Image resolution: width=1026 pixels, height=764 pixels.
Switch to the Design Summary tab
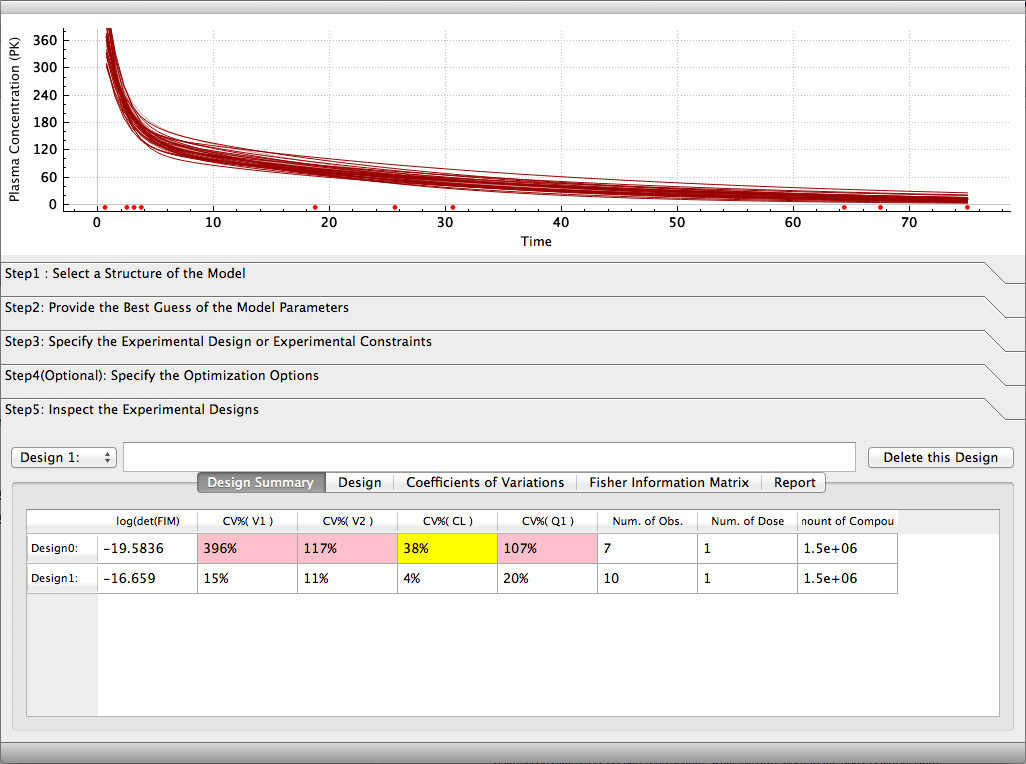click(260, 482)
